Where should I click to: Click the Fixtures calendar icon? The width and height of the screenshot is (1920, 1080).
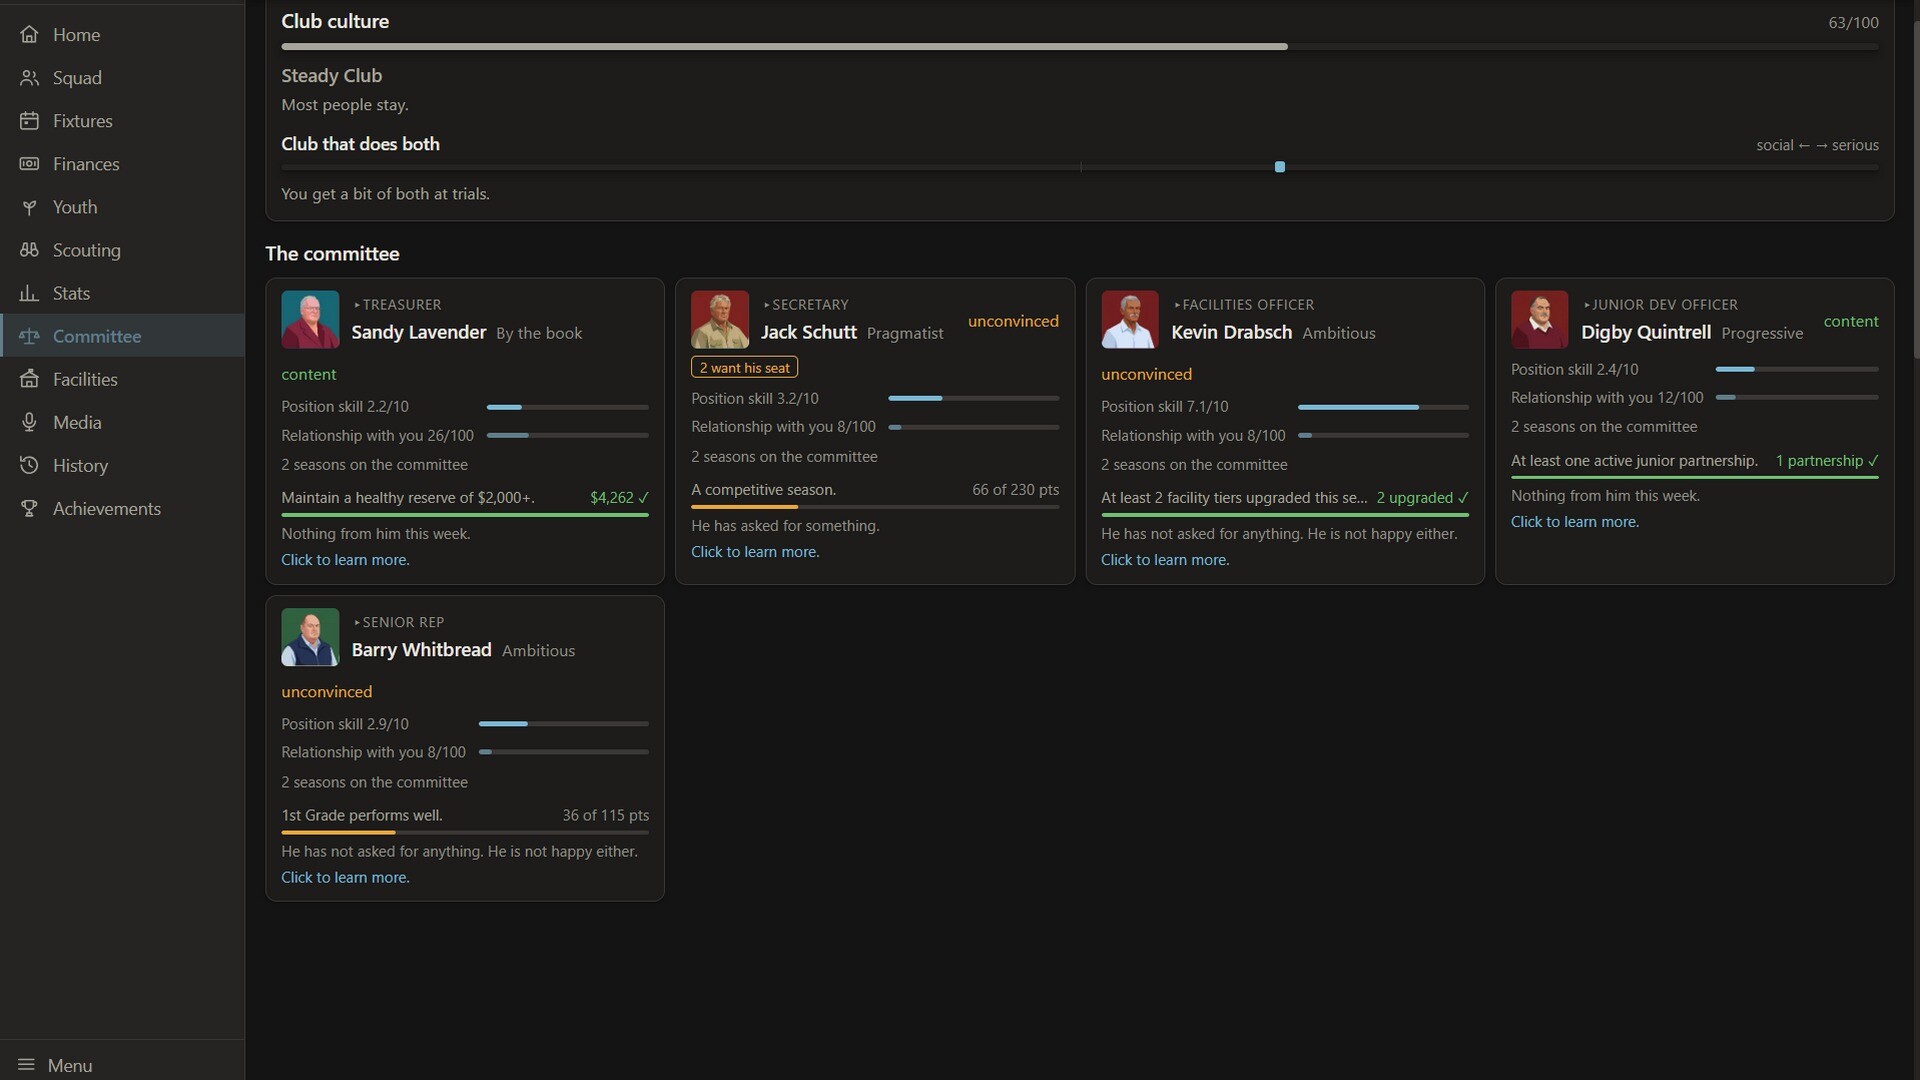(29, 120)
